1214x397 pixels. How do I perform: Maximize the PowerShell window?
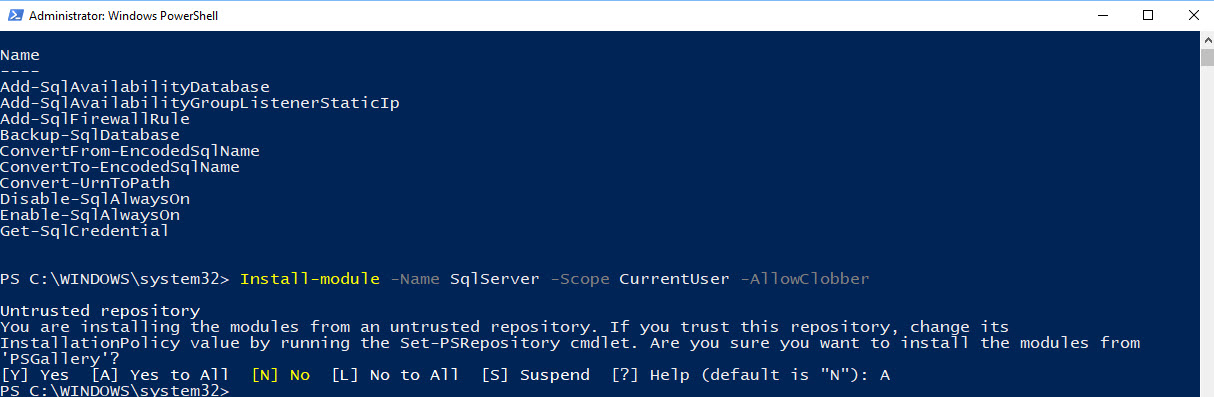1147,15
